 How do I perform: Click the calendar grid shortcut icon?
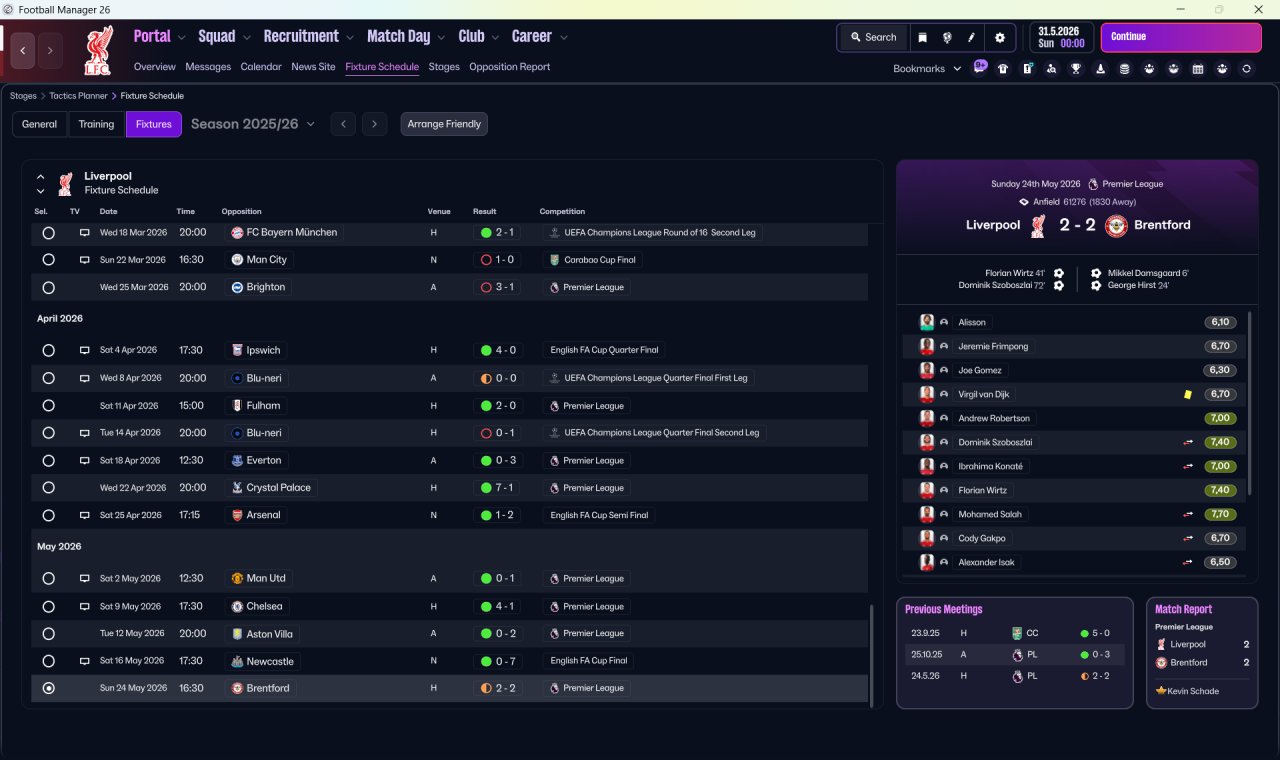1197,69
